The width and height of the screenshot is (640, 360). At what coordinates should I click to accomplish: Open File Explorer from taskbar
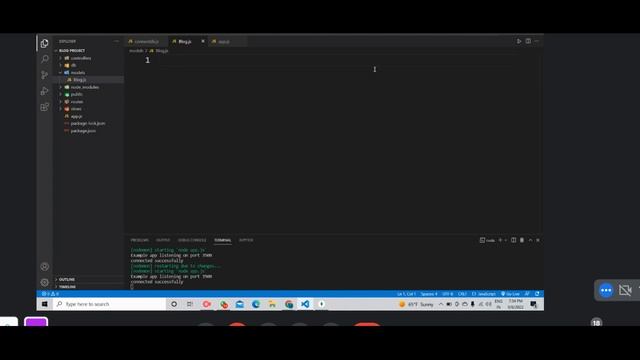(x=272, y=304)
